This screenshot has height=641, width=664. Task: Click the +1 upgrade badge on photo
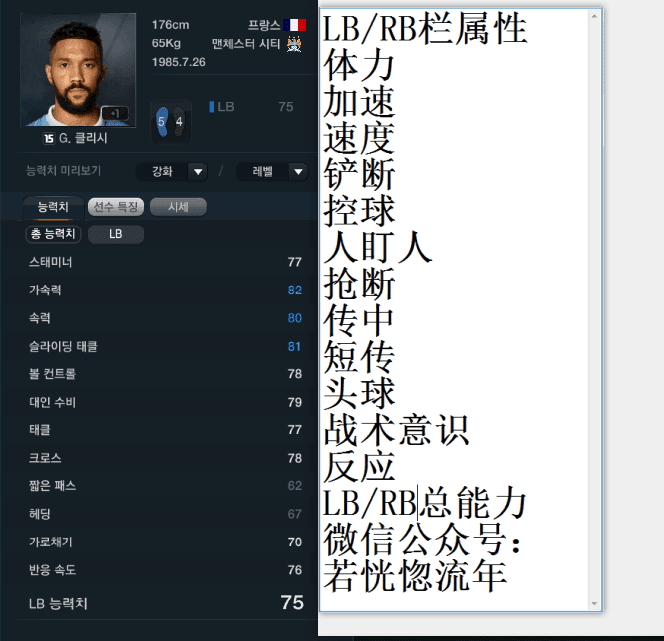tap(115, 113)
